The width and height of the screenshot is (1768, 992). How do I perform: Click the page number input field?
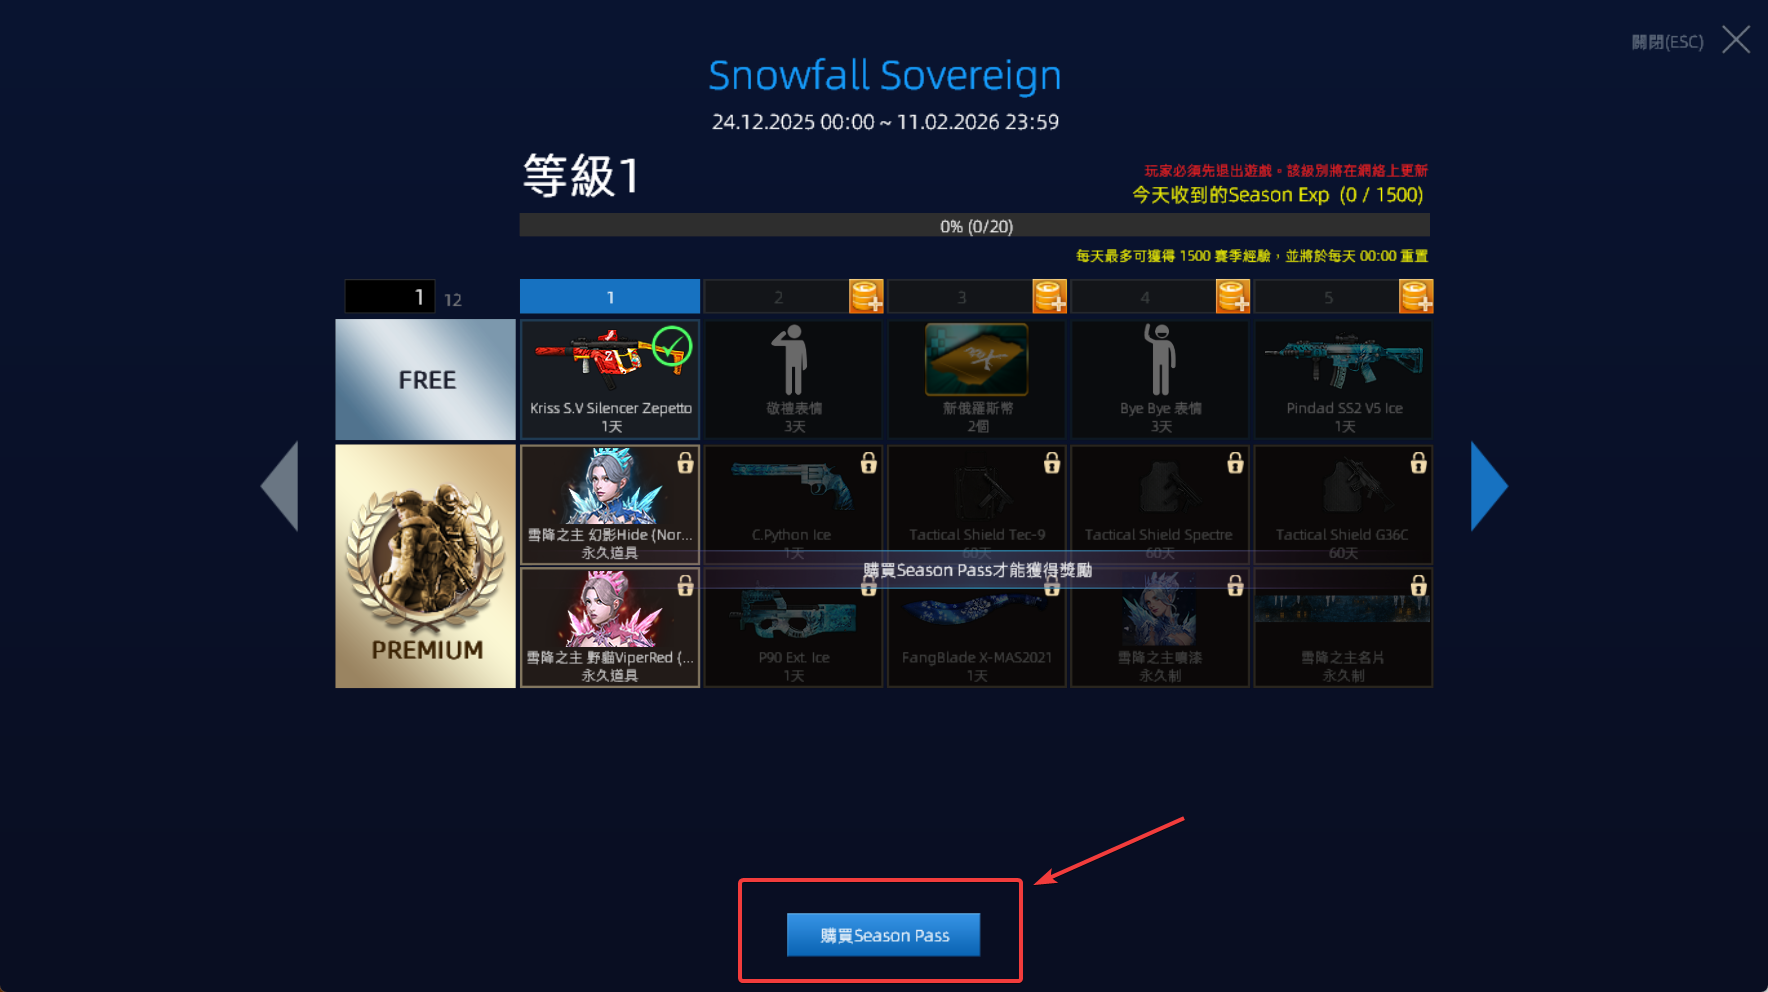[x=390, y=297]
